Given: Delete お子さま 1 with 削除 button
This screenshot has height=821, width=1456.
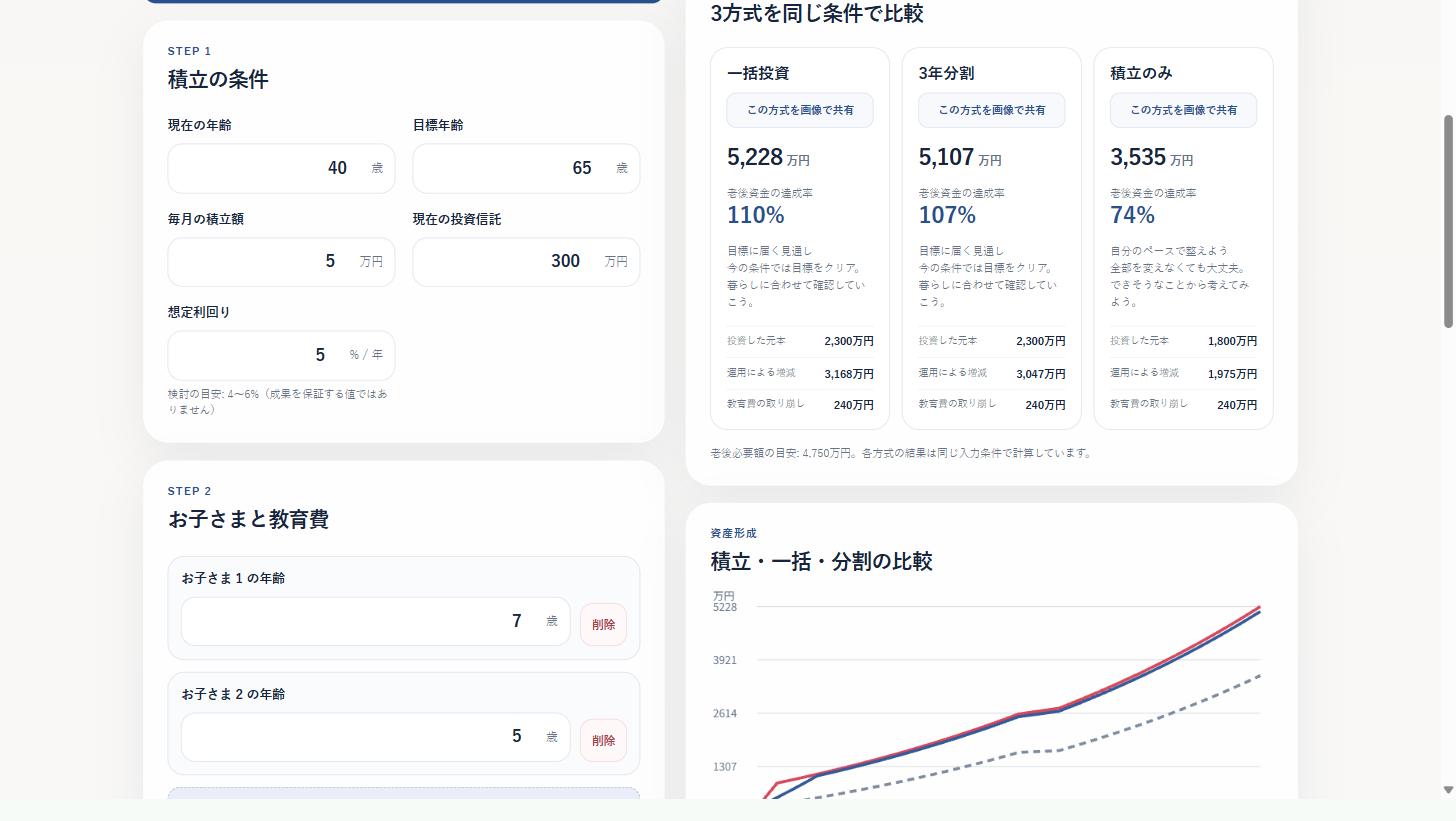Looking at the screenshot, I should [603, 624].
